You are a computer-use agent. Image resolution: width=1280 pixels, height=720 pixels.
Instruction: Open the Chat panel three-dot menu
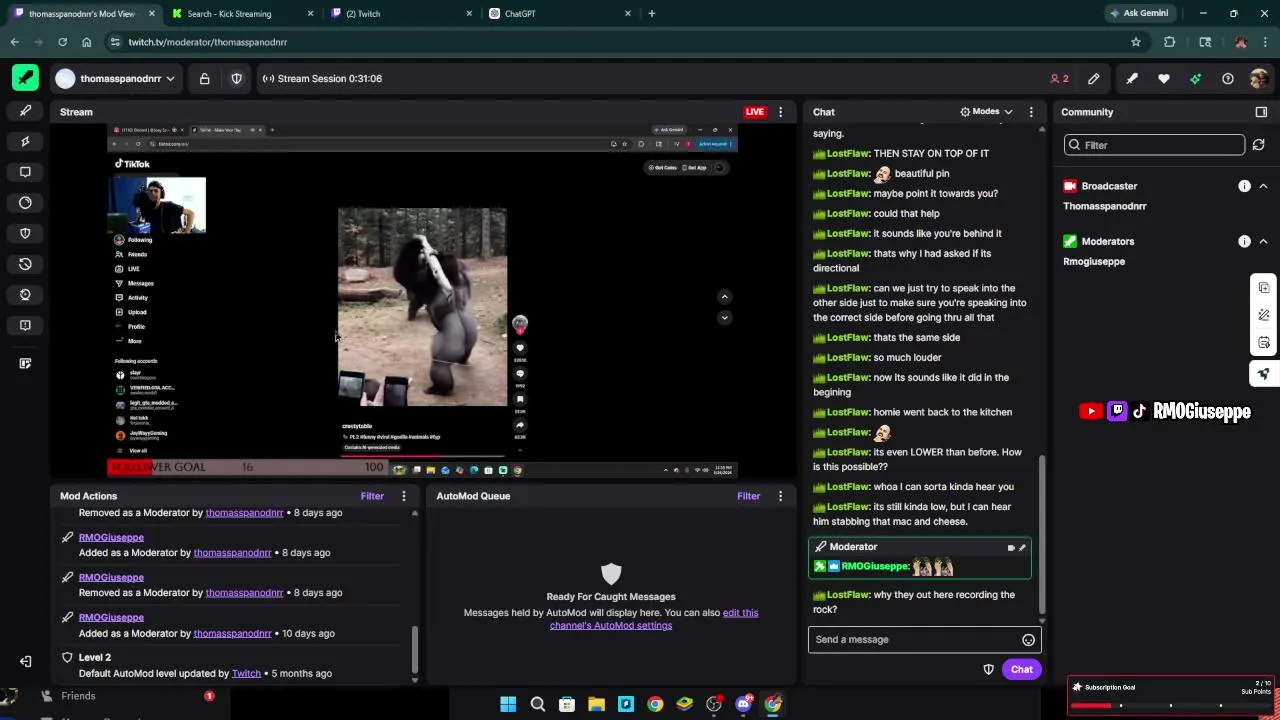1031,112
